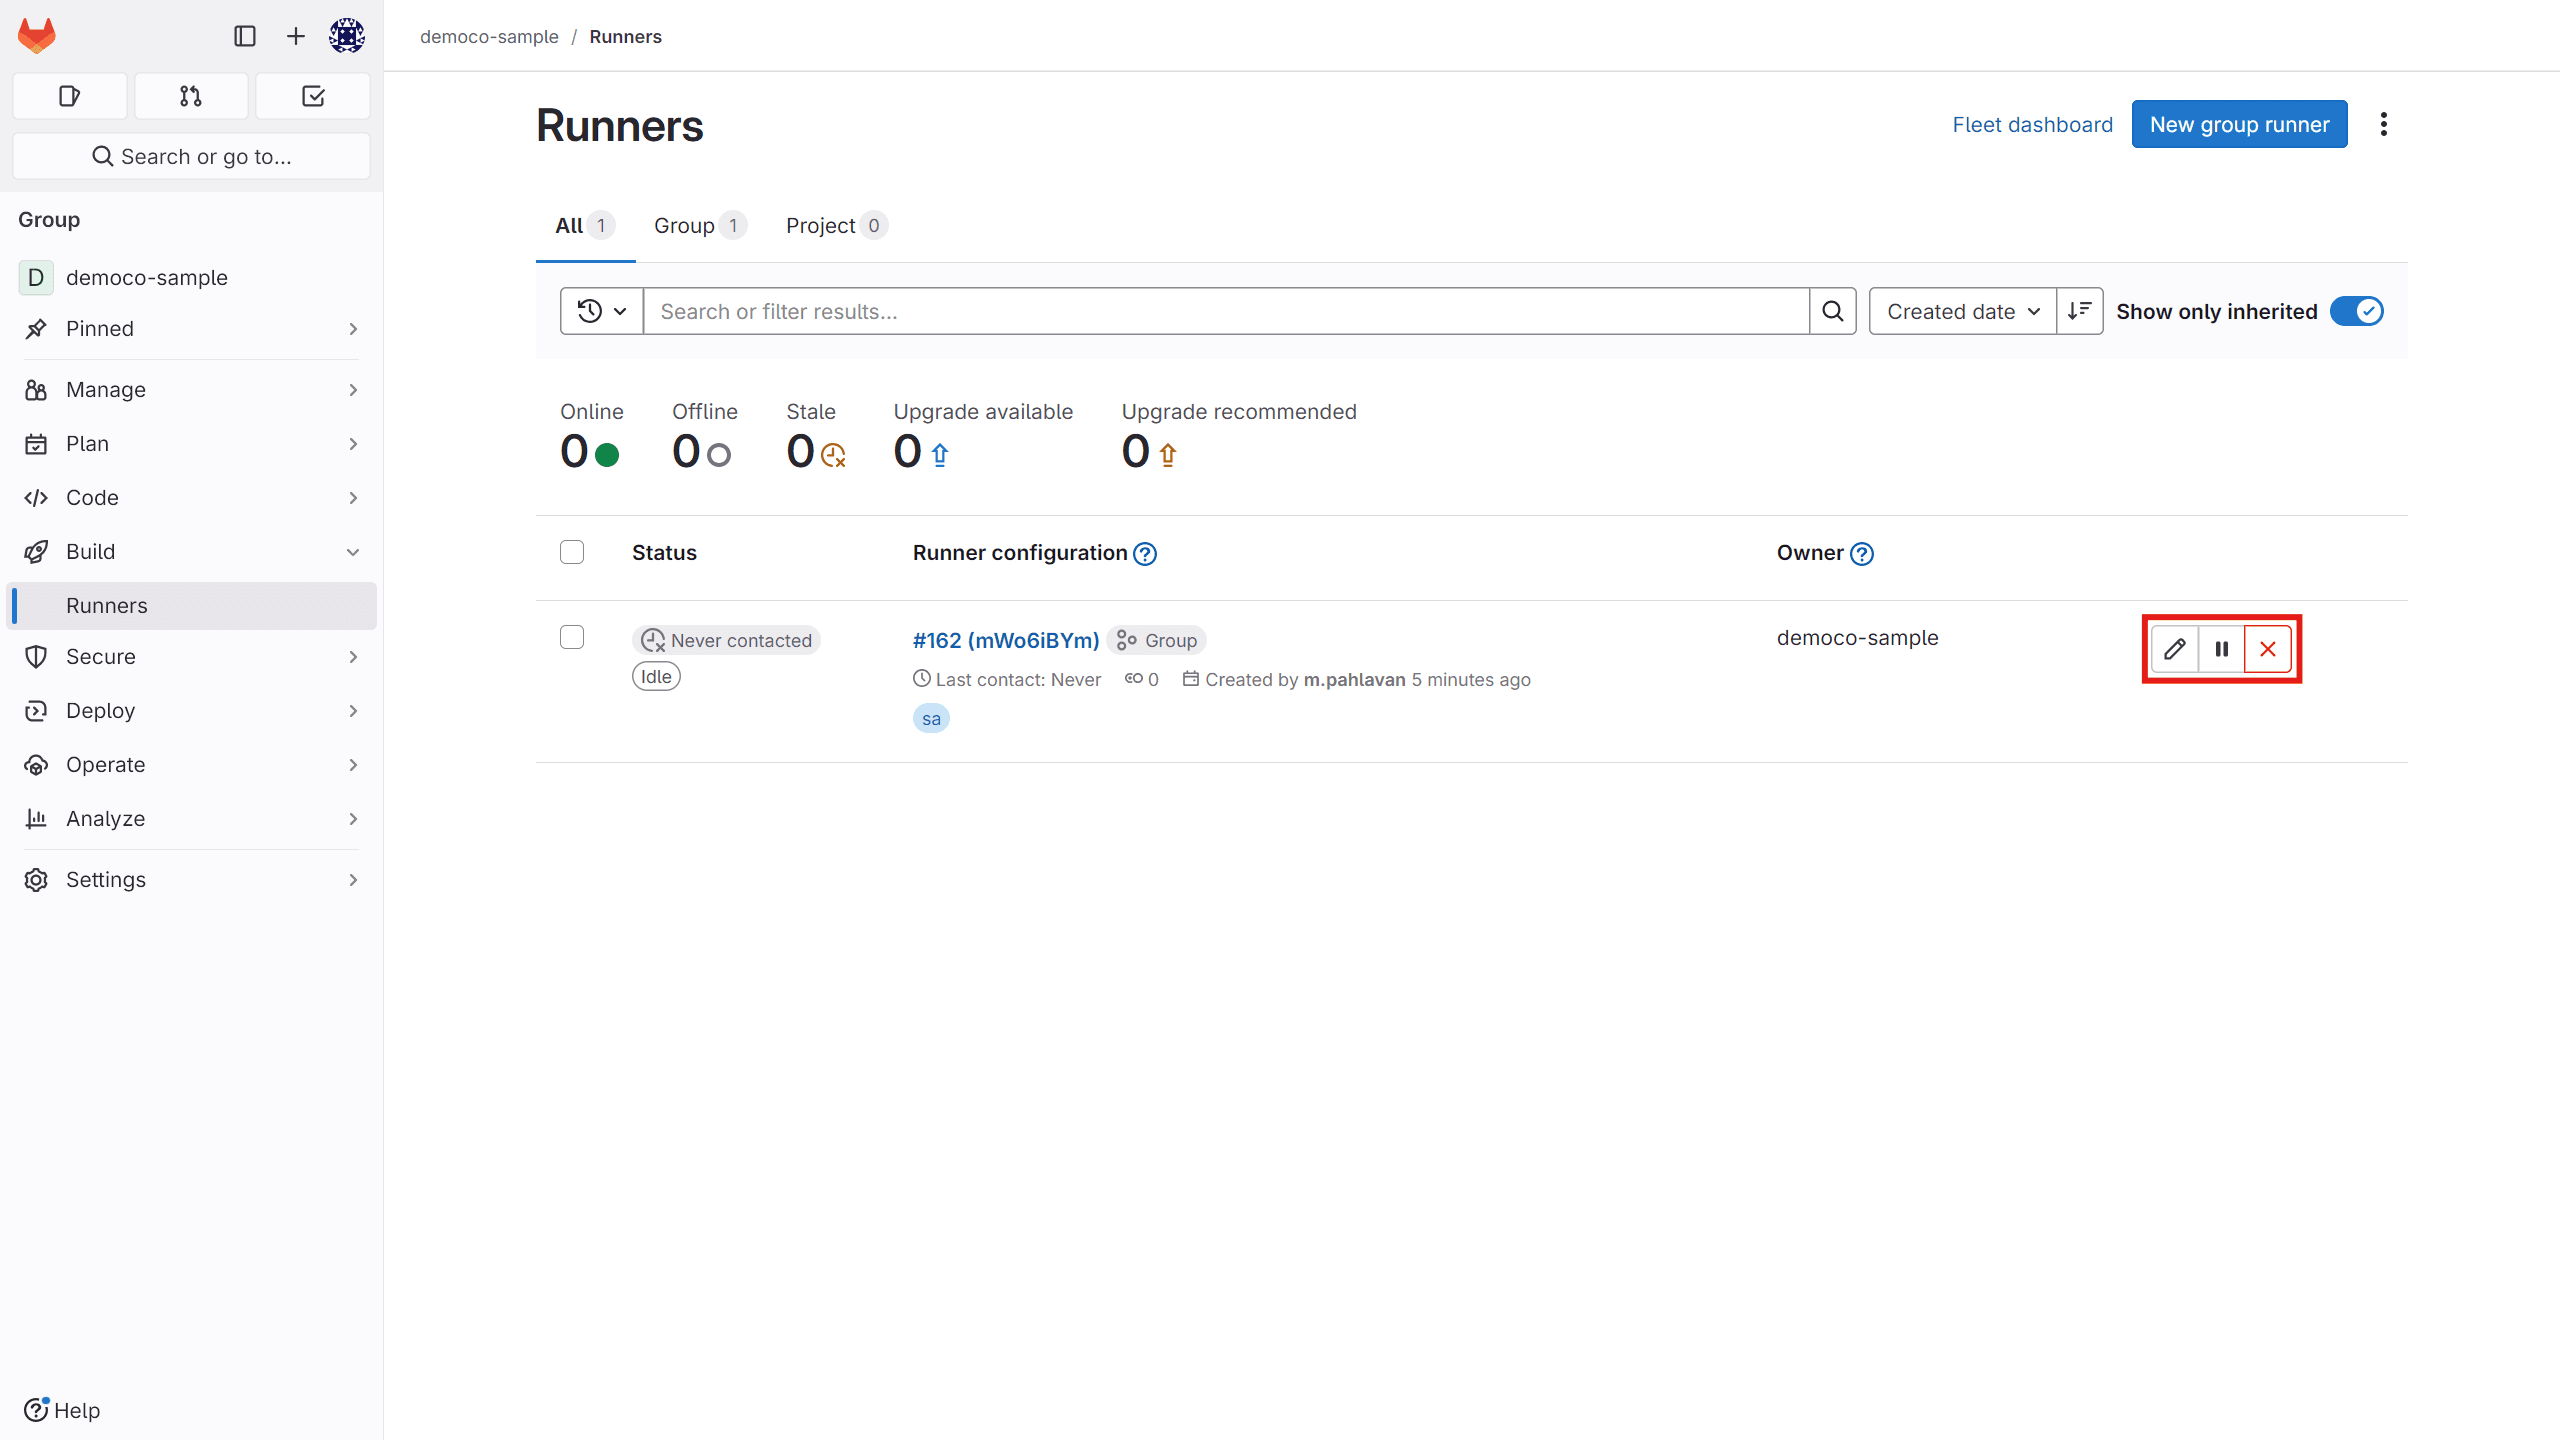
Task: Open Owner column help icon
Action: [x=1862, y=554]
